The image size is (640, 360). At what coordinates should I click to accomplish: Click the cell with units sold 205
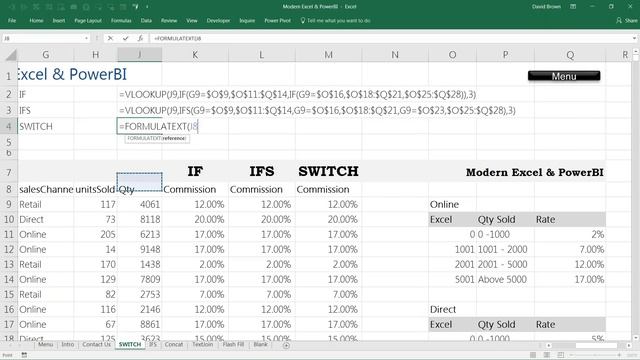[95, 234]
